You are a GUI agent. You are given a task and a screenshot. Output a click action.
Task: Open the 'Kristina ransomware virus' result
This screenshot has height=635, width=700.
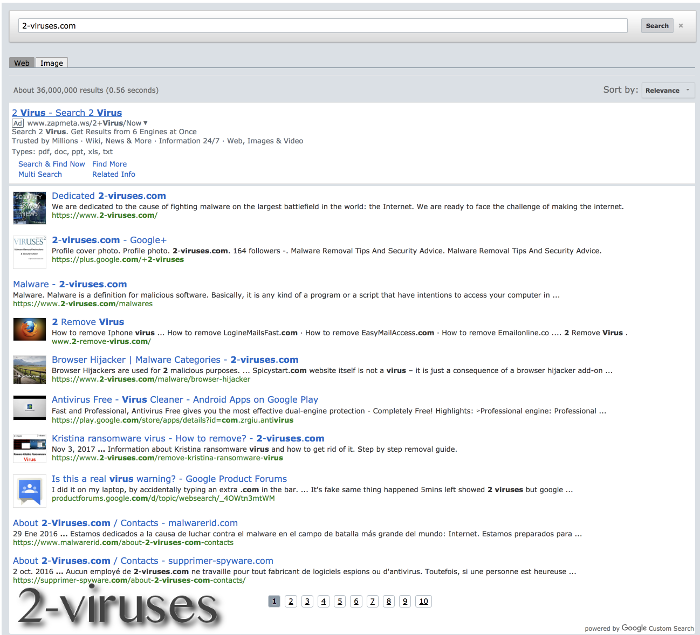[188, 438]
